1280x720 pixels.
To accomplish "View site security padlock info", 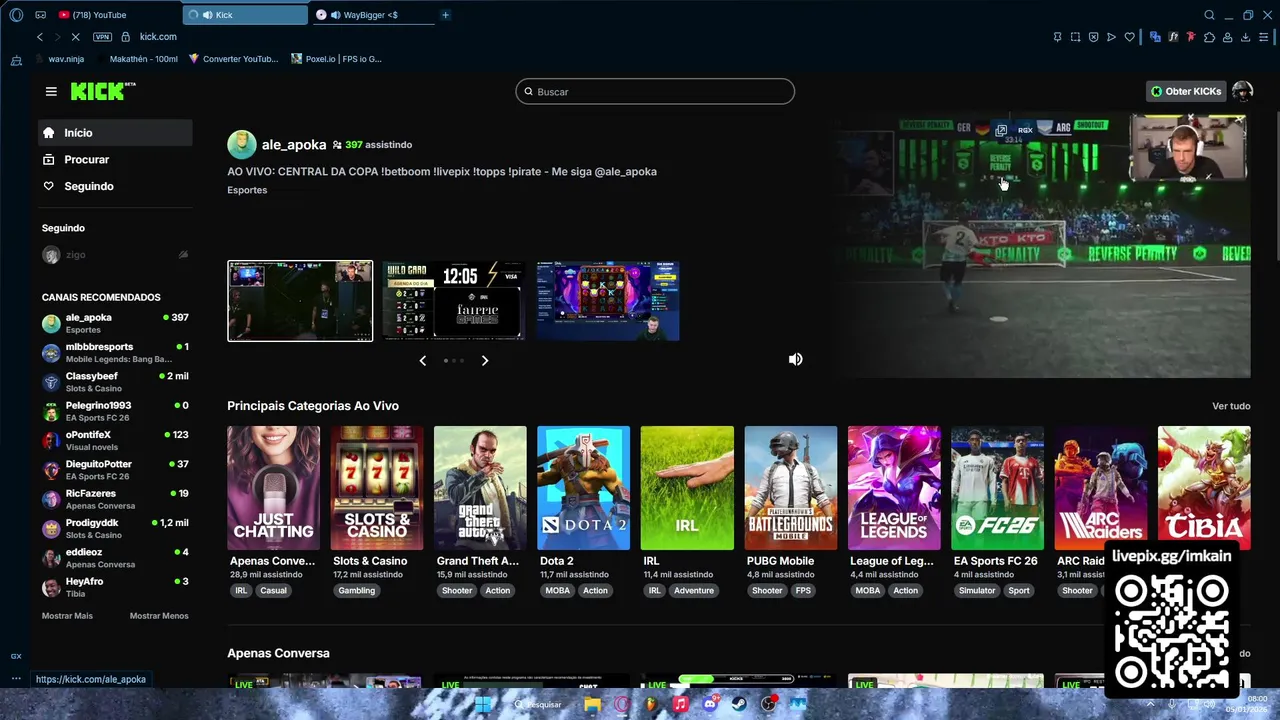I will [125, 37].
